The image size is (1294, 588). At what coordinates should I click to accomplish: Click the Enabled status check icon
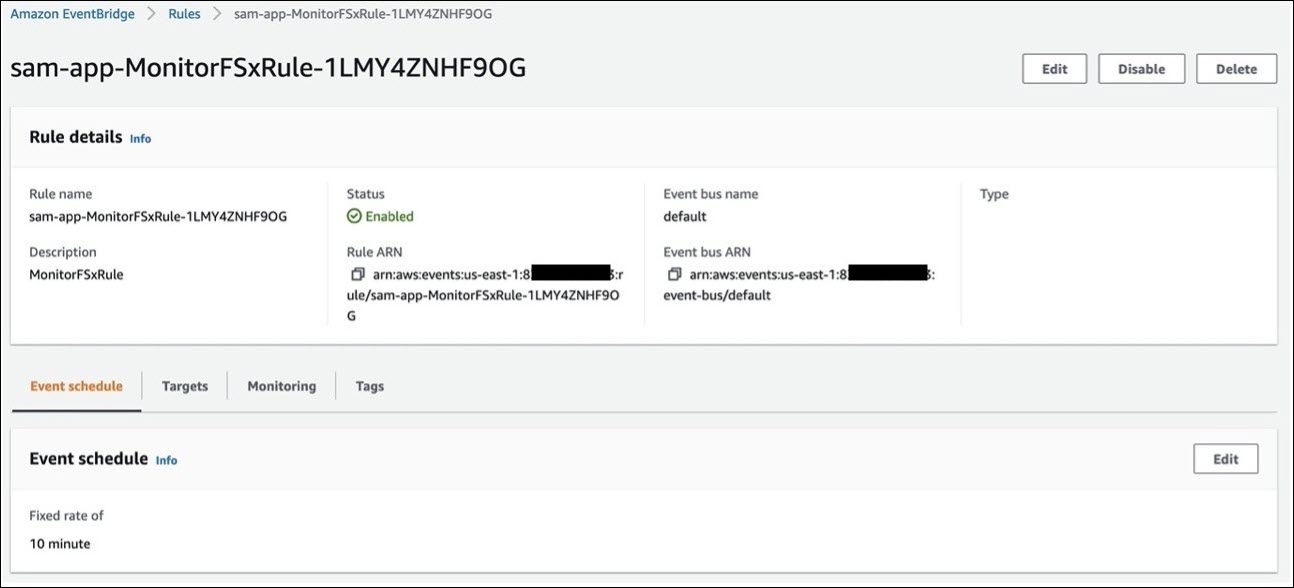(354, 216)
